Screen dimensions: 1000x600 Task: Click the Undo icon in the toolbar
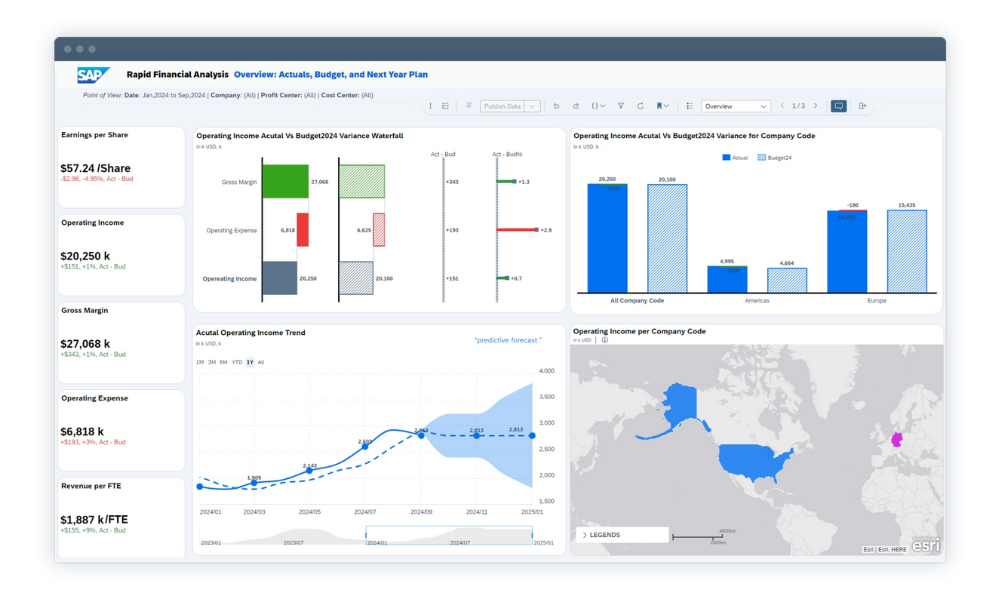click(557, 105)
